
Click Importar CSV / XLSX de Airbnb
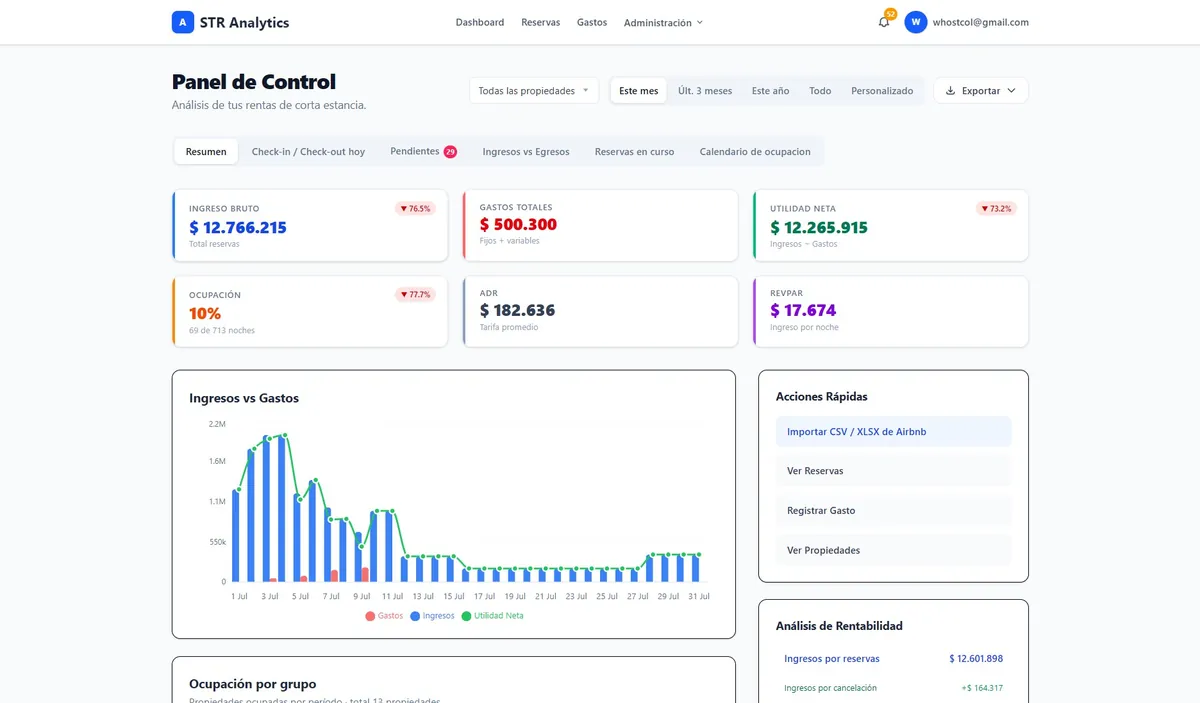click(894, 432)
